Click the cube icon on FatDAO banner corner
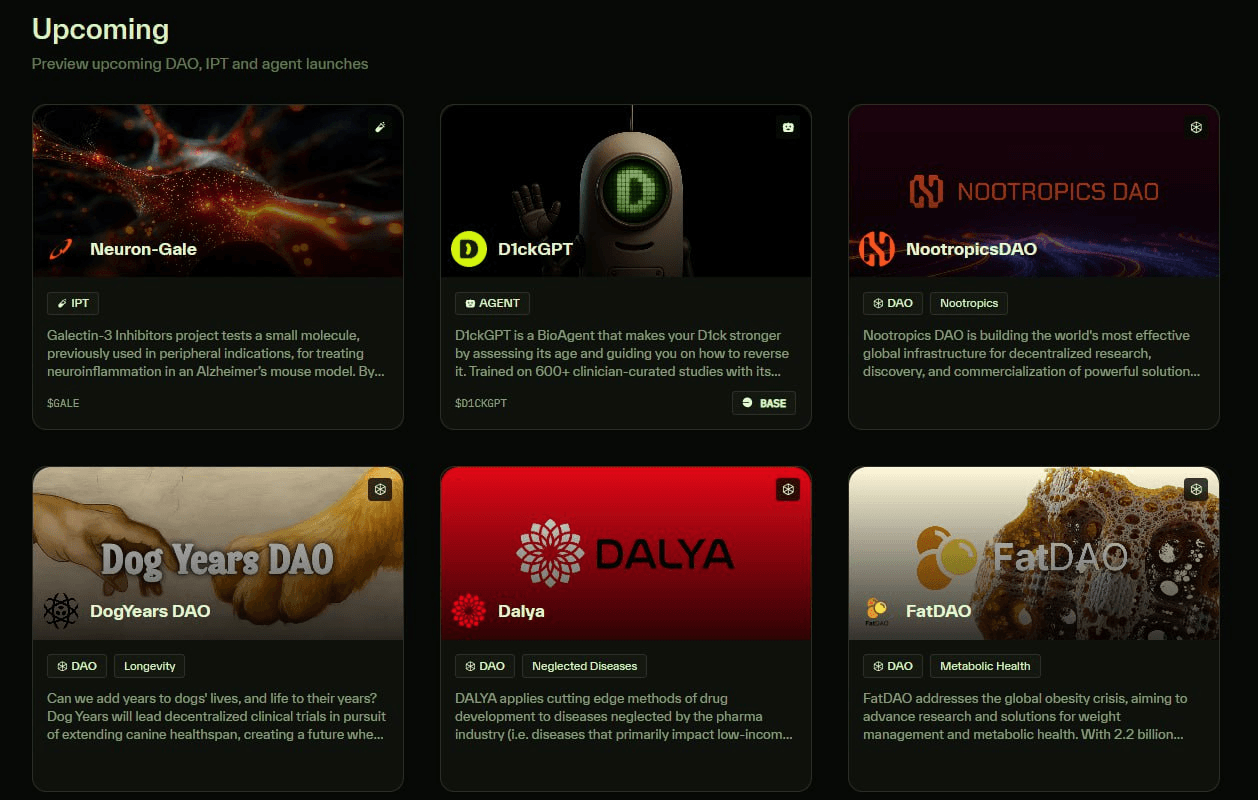1258x800 pixels. pyautogui.click(x=1196, y=489)
